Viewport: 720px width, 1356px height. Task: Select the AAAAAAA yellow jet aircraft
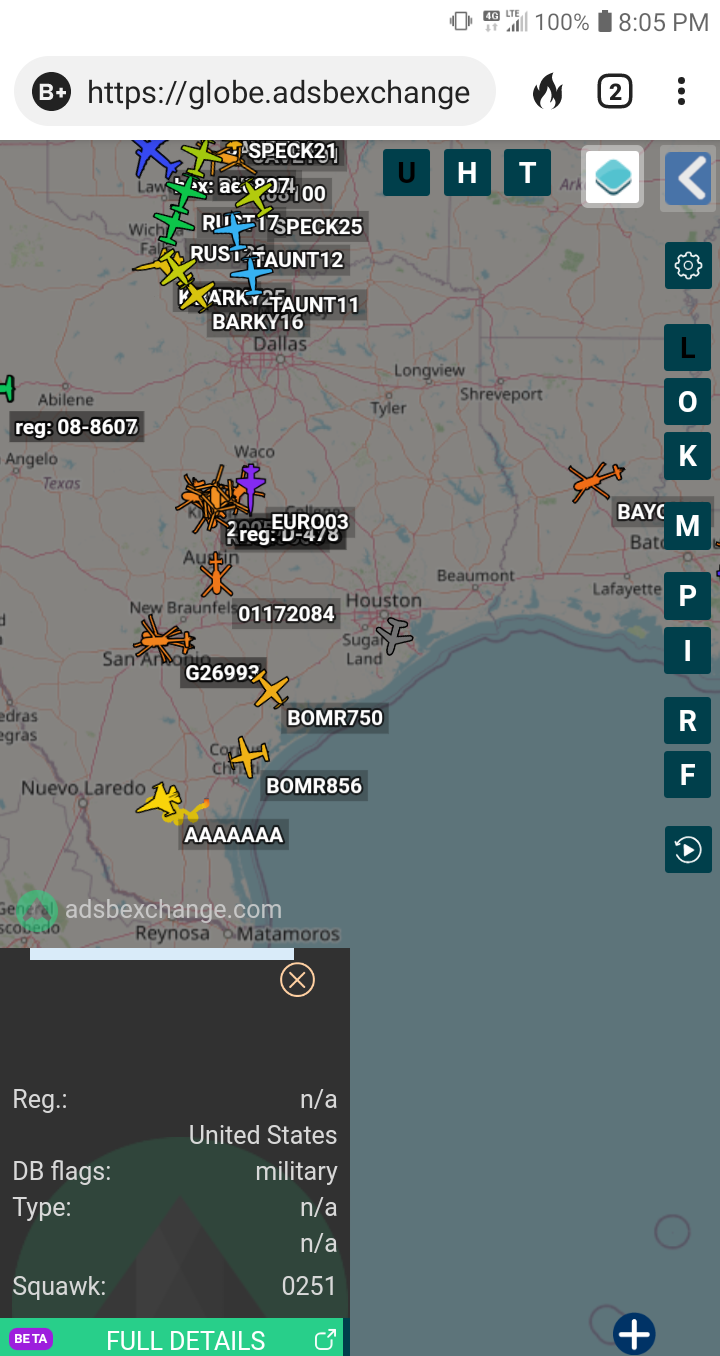tap(160, 800)
